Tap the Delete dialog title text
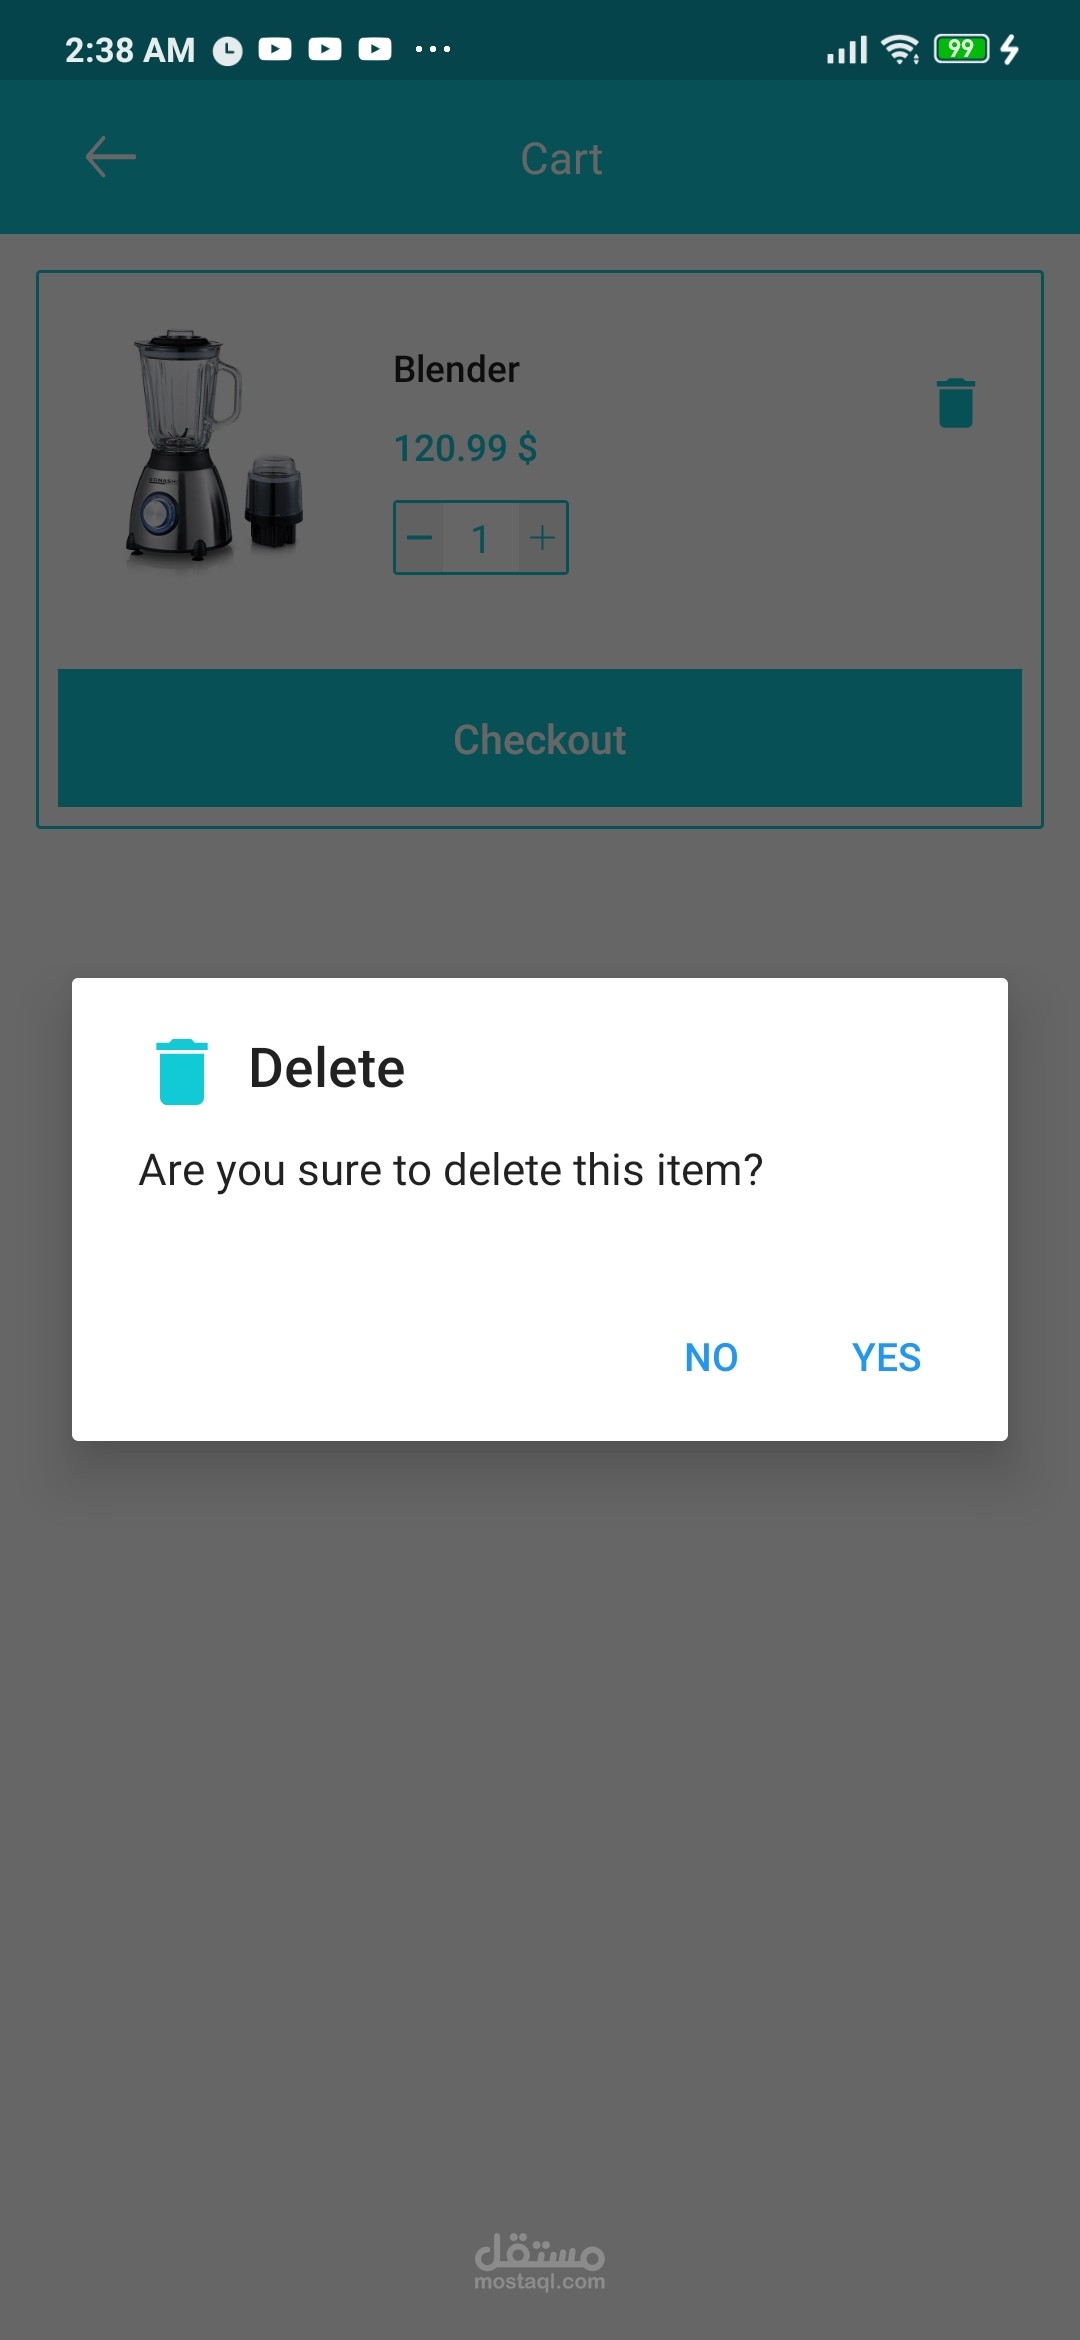The width and height of the screenshot is (1080, 2340). click(x=327, y=1068)
